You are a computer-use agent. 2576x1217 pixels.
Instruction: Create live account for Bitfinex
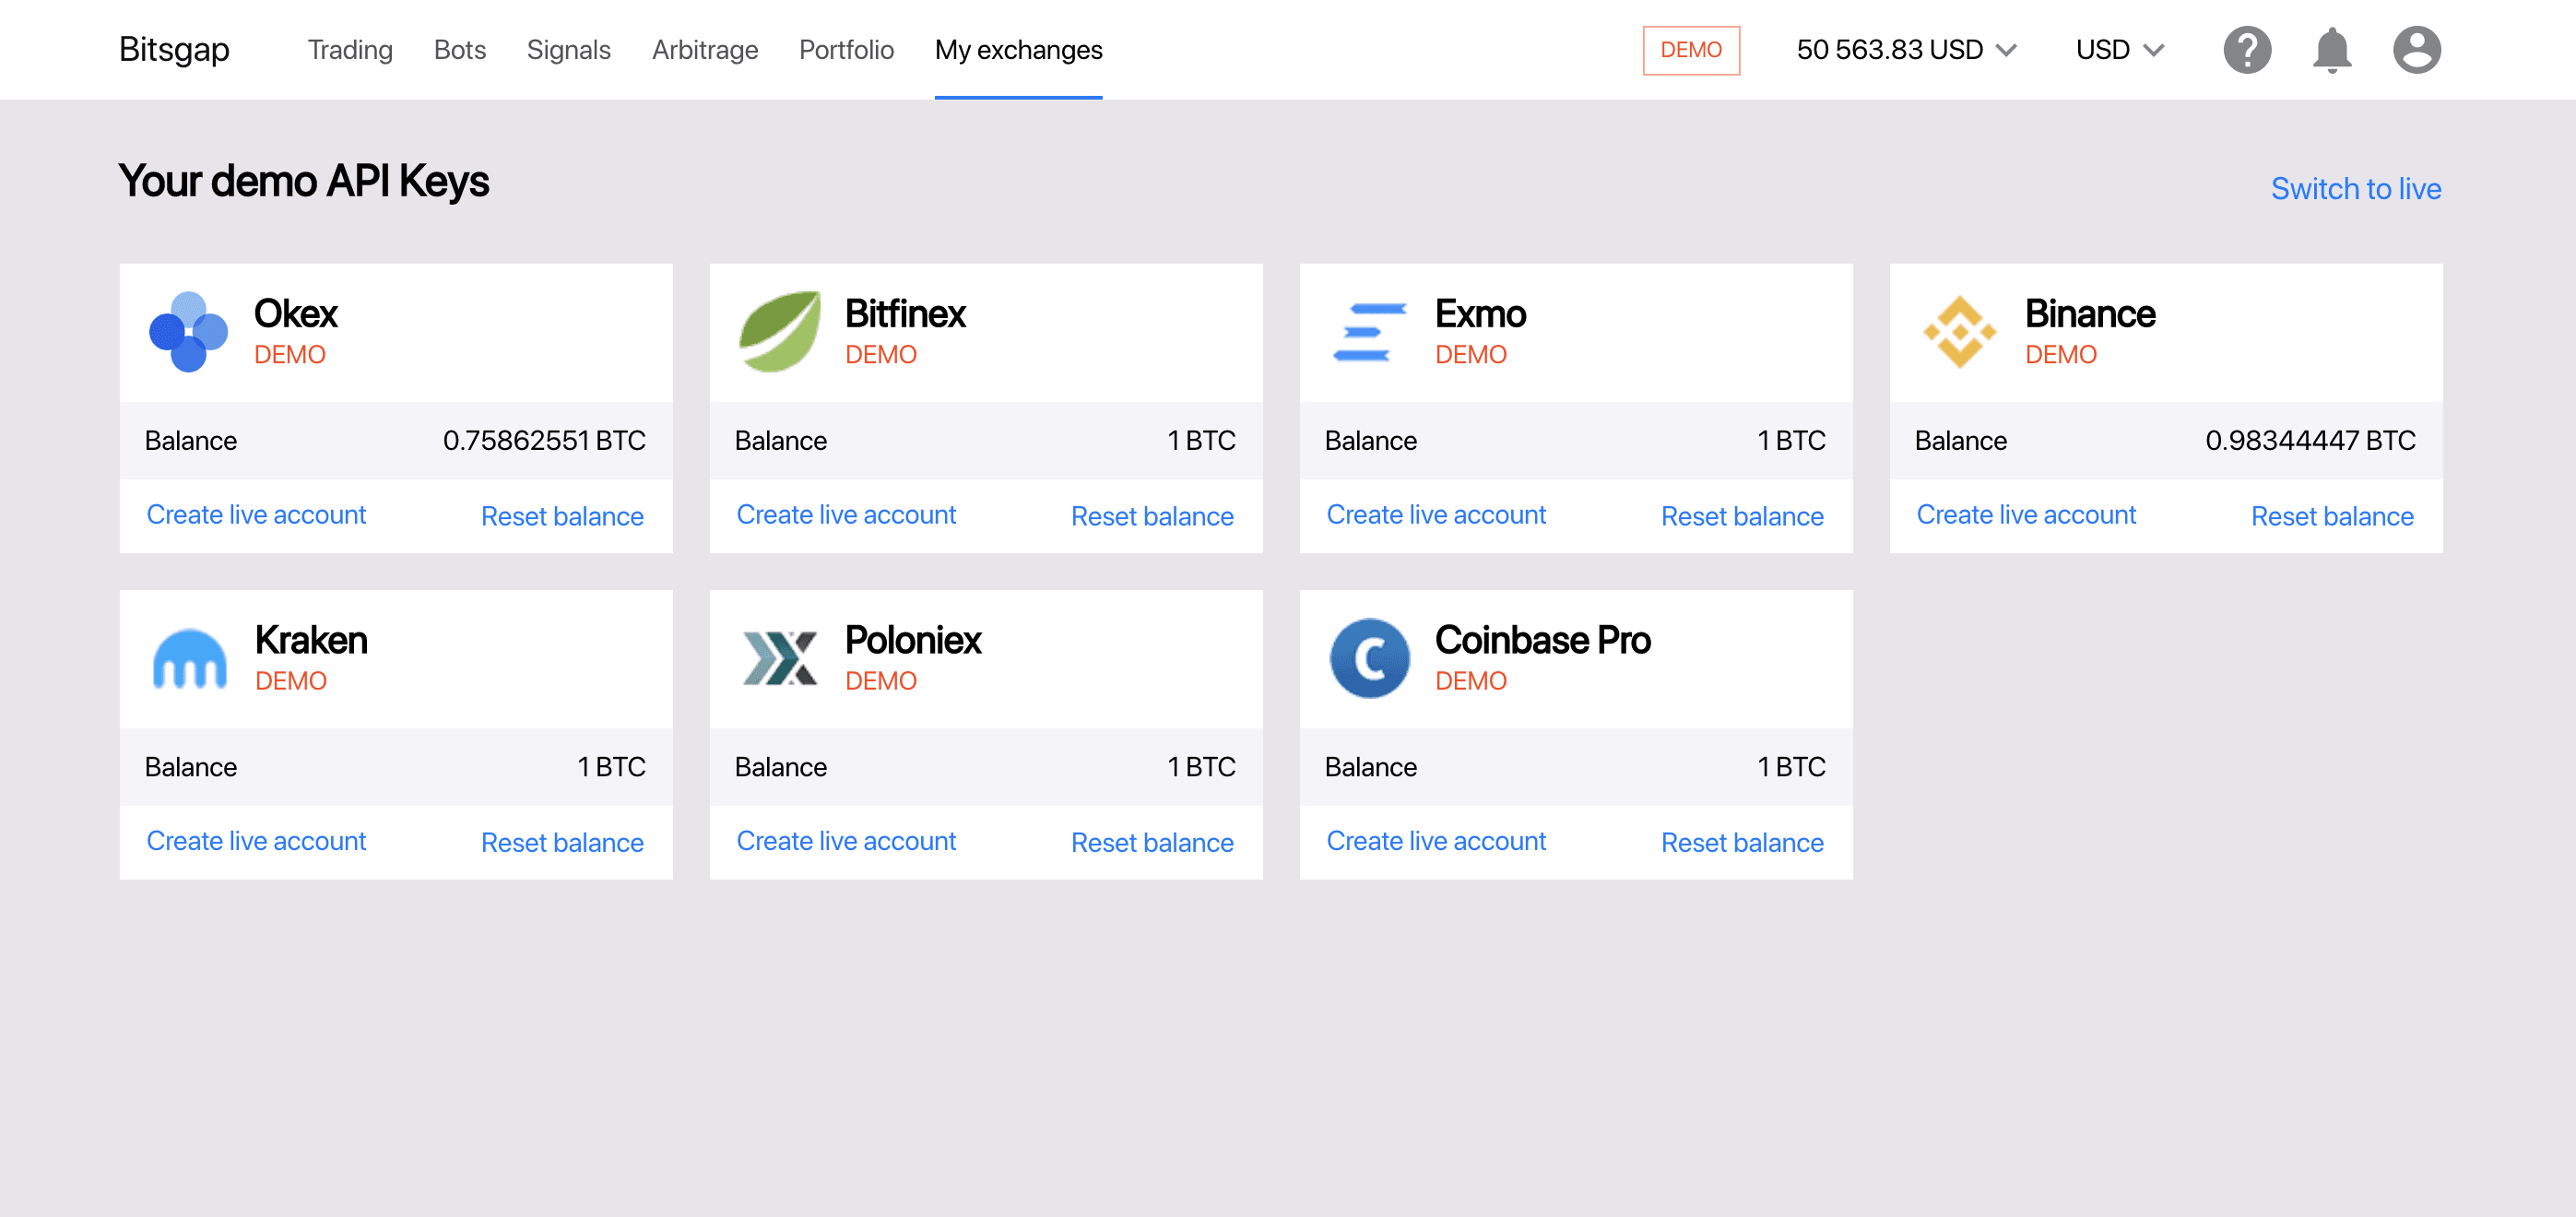(846, 514)
